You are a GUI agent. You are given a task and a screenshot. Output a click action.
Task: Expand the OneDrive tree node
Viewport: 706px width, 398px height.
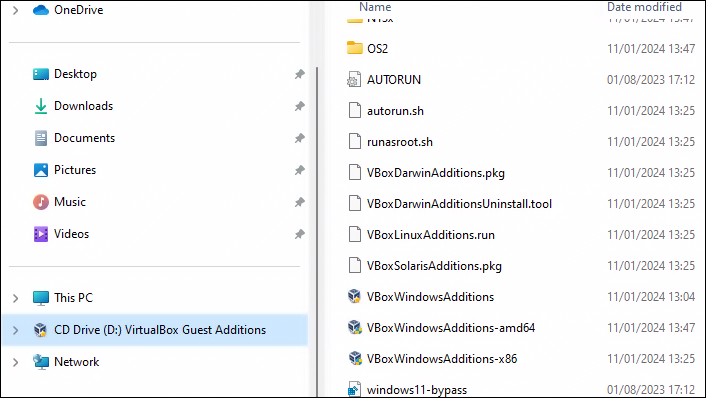(x=16, y=10)
